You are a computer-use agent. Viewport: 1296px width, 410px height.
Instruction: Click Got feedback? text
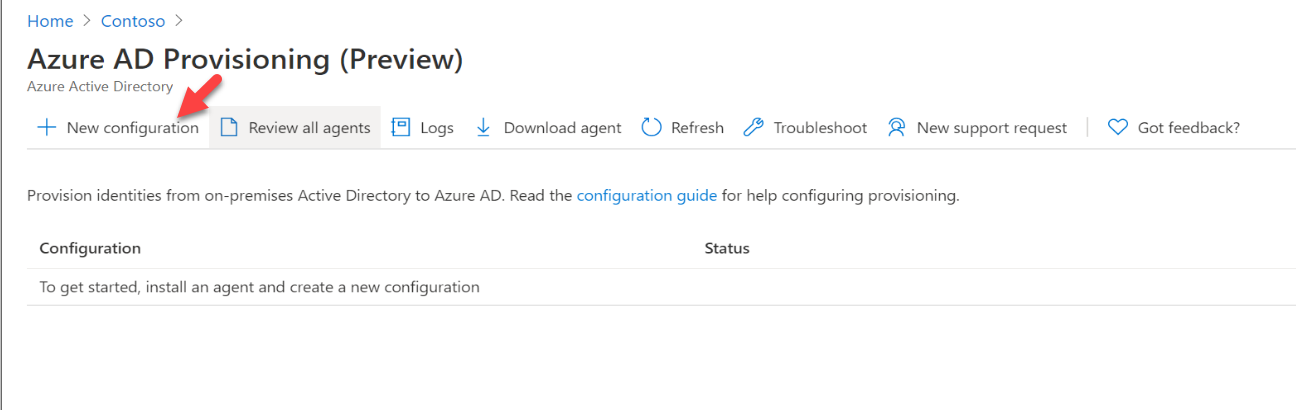click(x=1189, y=128)
